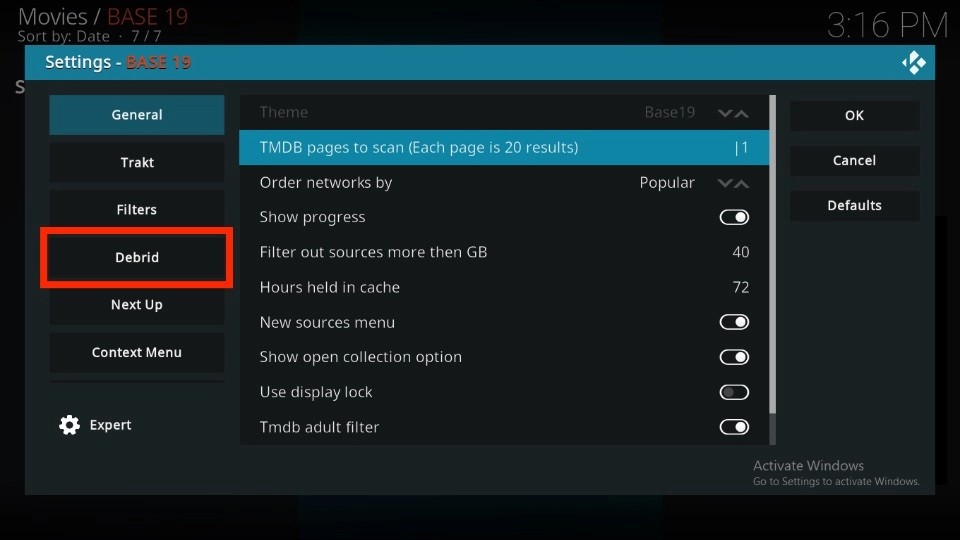
Task: Click the up arrow for Order networks by
Action: [741, 183]
